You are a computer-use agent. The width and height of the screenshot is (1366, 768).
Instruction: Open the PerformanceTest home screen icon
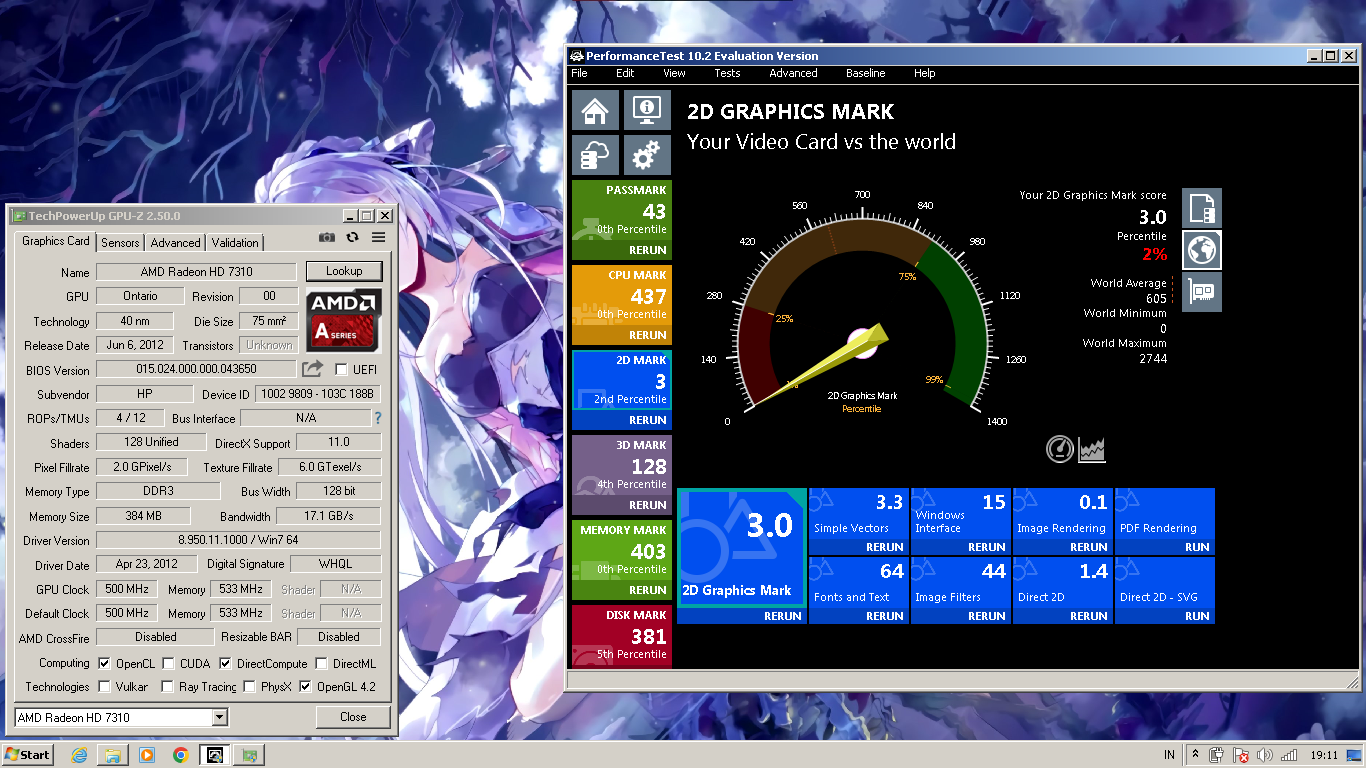(595, 110)
